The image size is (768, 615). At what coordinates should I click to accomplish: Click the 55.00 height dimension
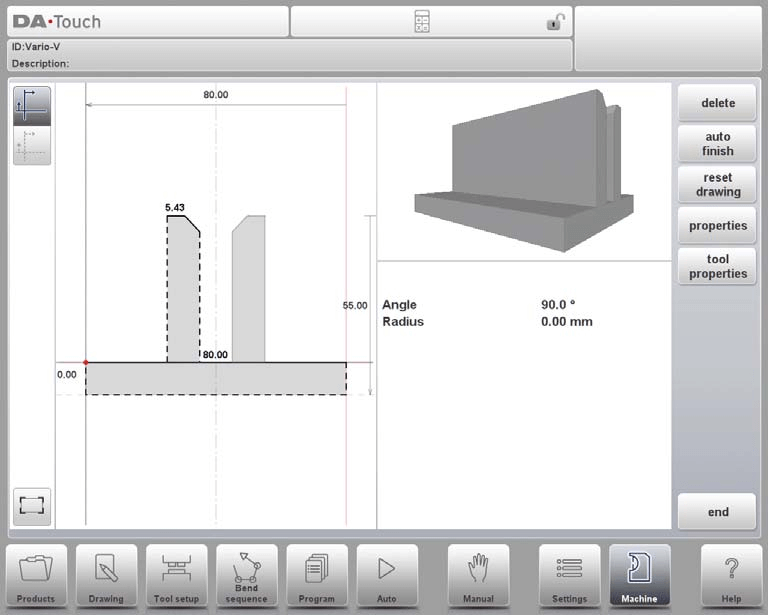coord(355,306)
